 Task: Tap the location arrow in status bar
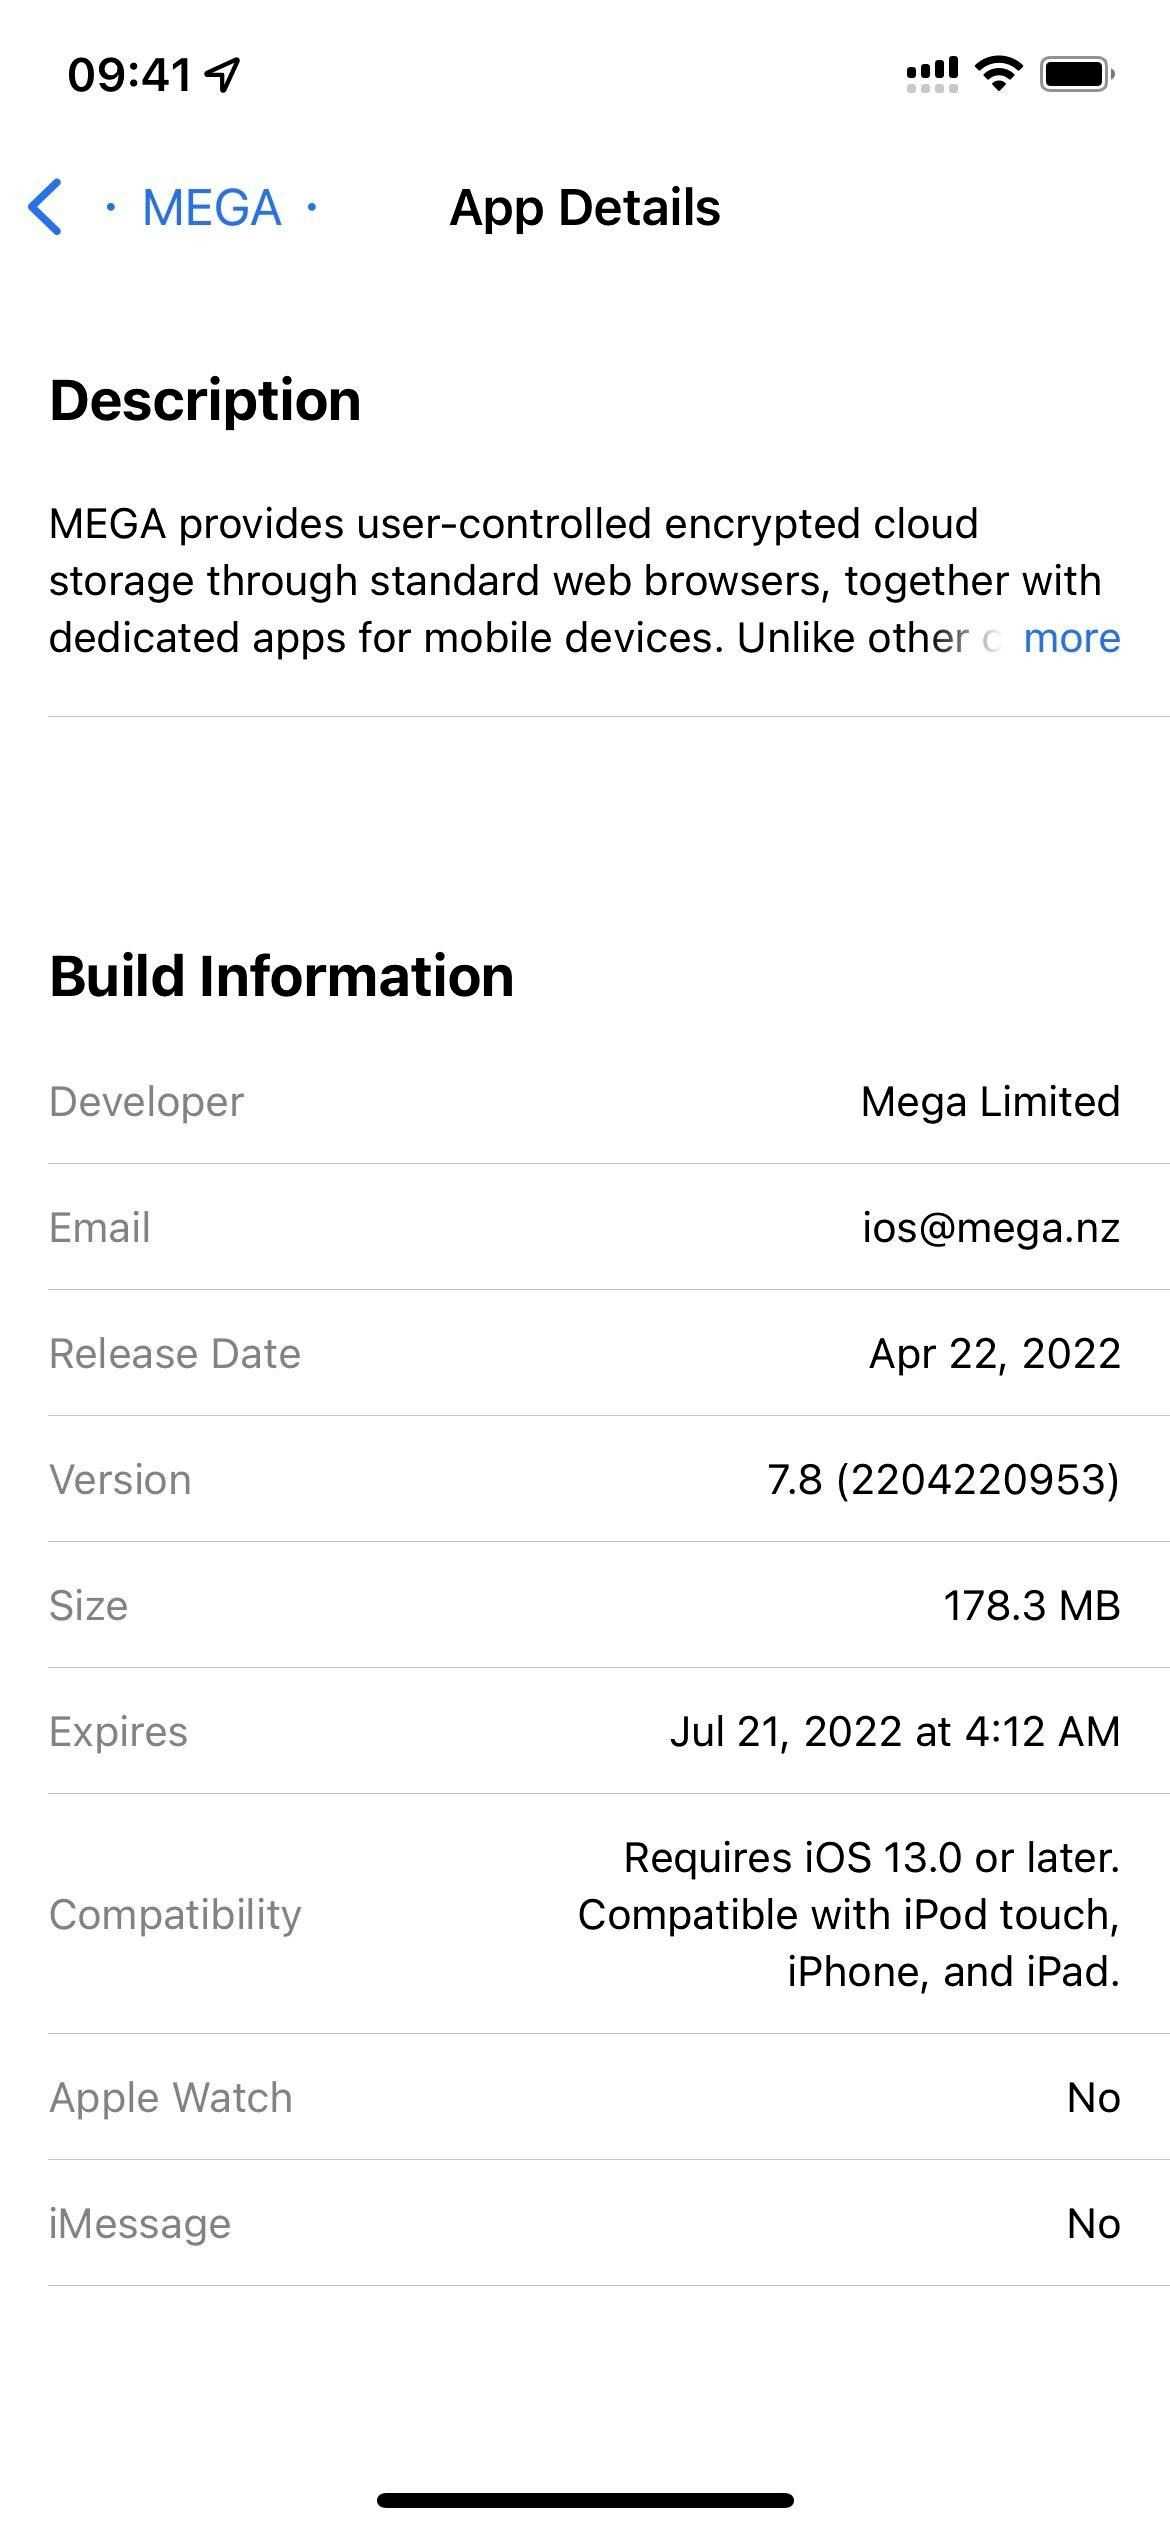tap(222, 74)
